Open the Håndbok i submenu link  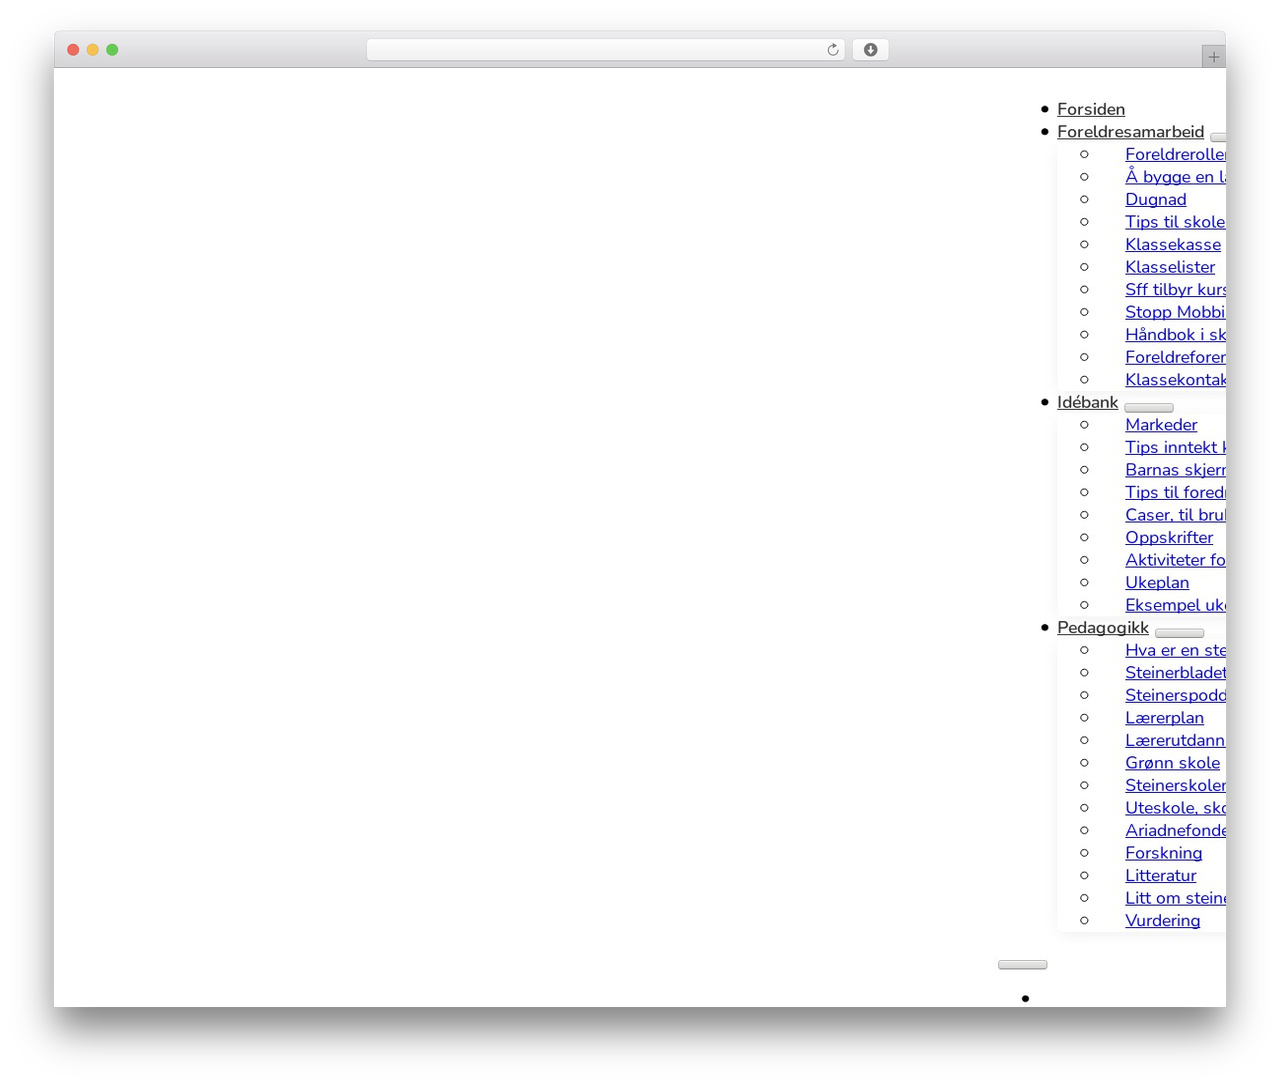[1175, 334]
